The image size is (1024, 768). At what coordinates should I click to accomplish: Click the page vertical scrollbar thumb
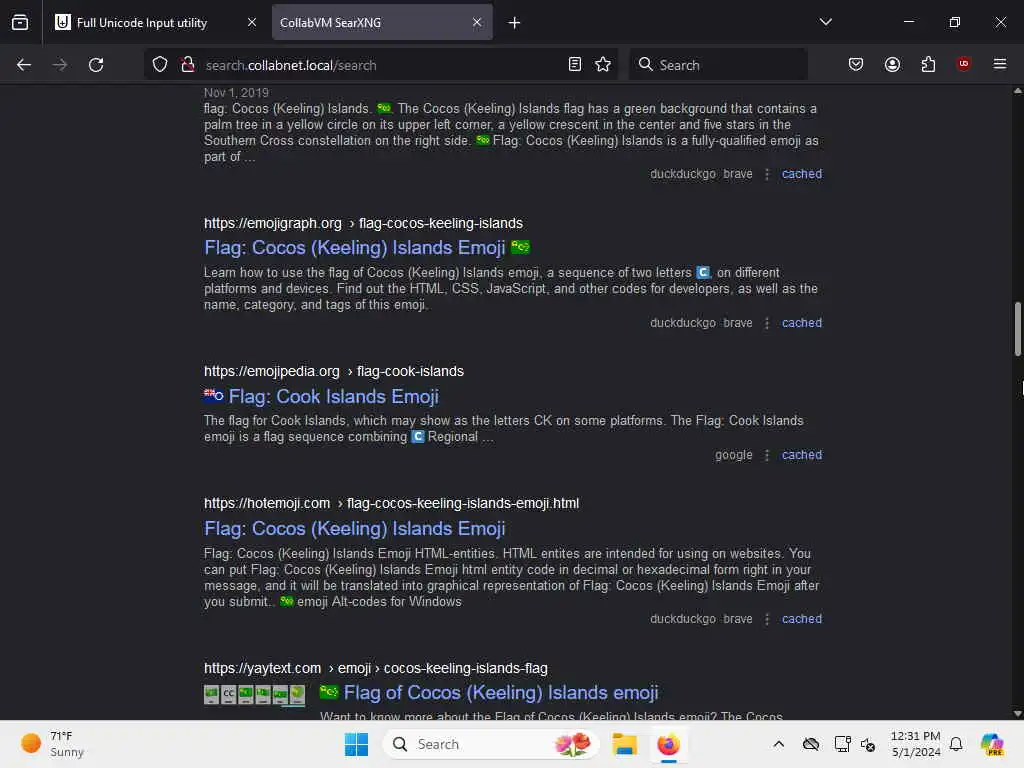point(1017,329)
